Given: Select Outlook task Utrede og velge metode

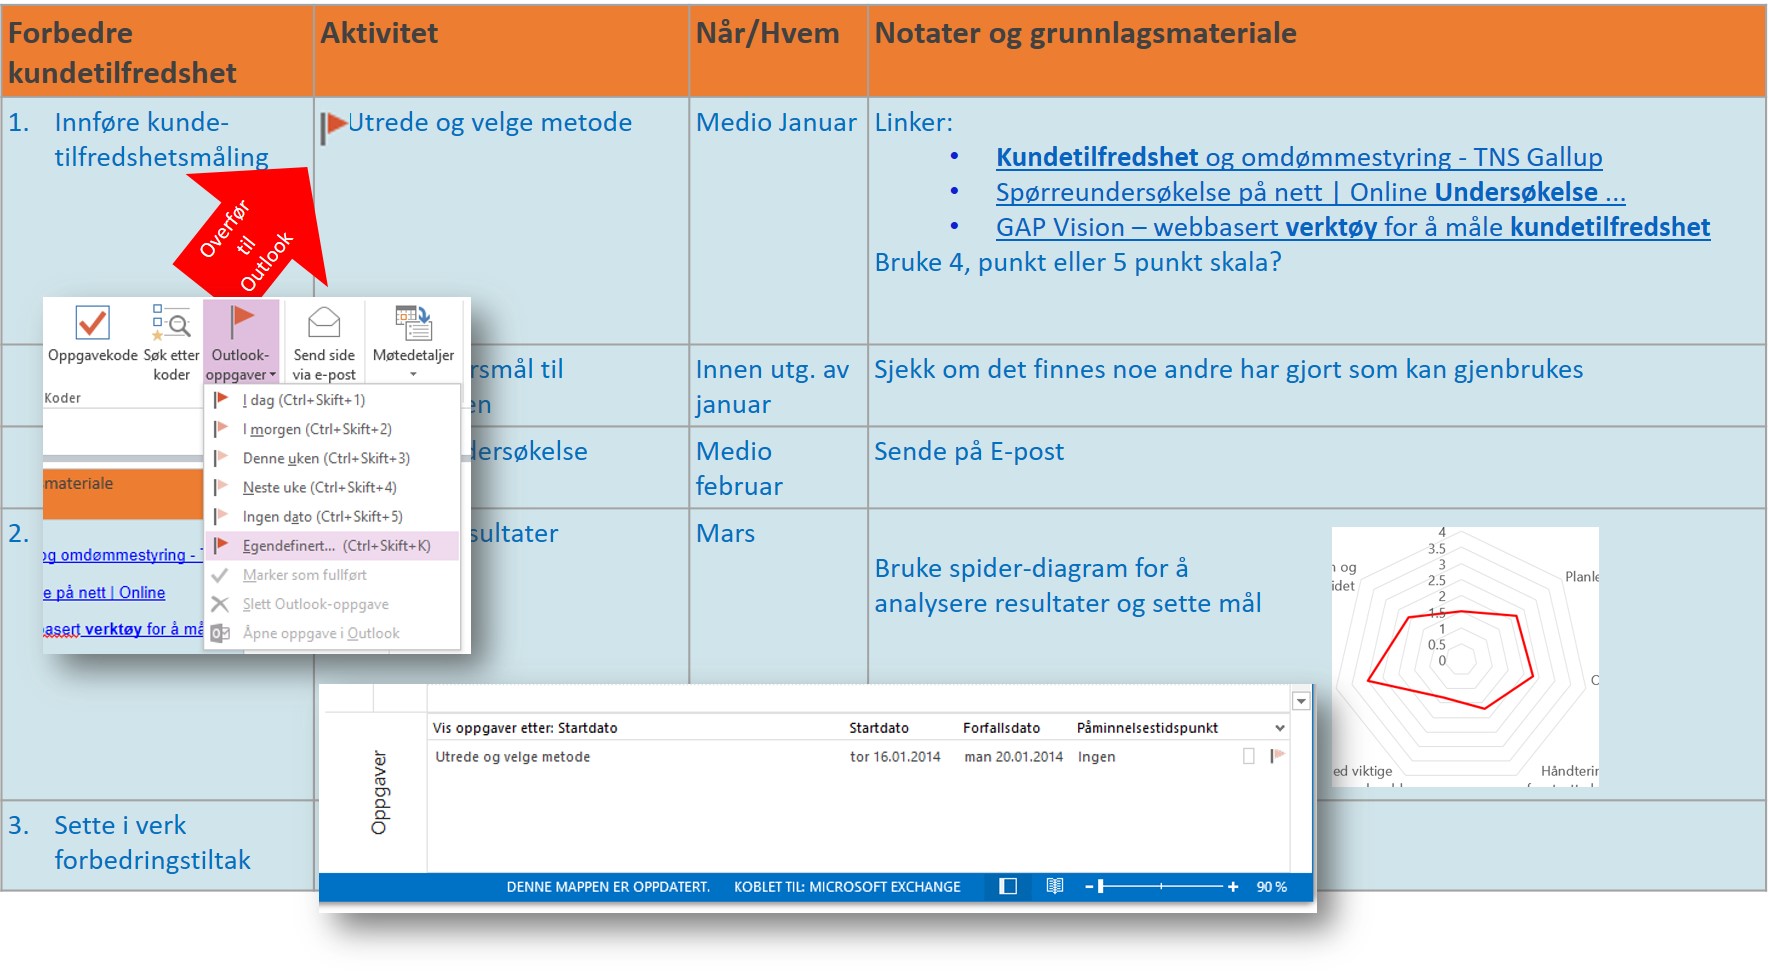Looking at the screenshot, I should tap(512, 757).
